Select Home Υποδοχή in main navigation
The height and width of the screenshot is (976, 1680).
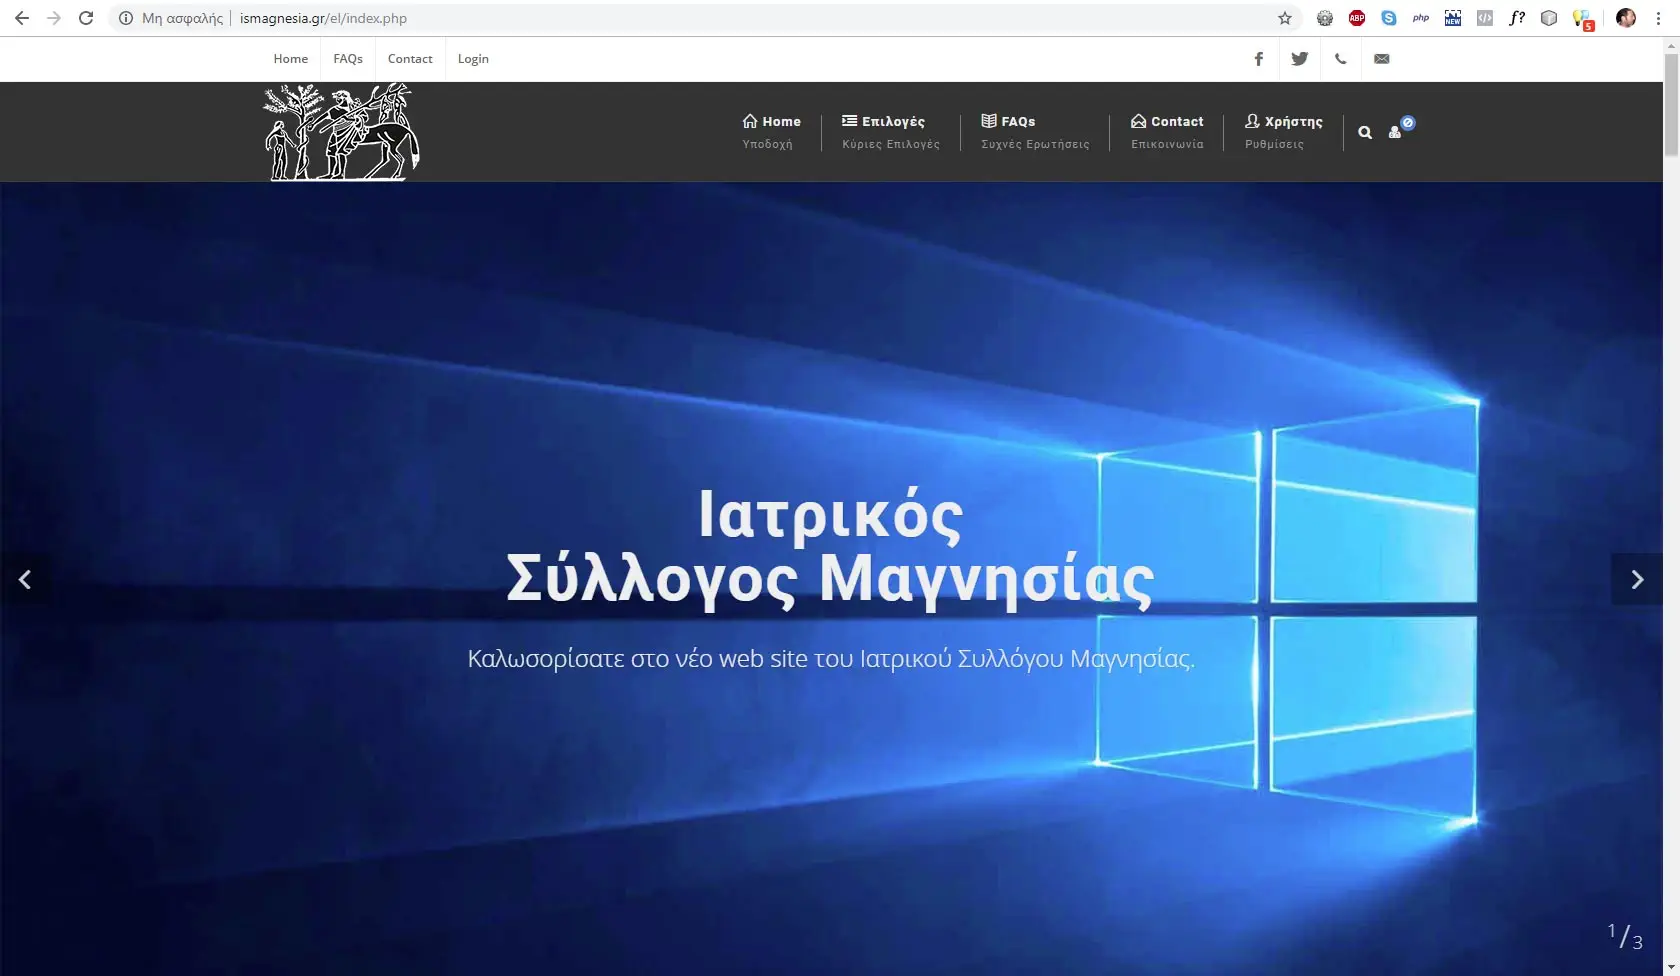pyautogui.click(x=771, y=132)
